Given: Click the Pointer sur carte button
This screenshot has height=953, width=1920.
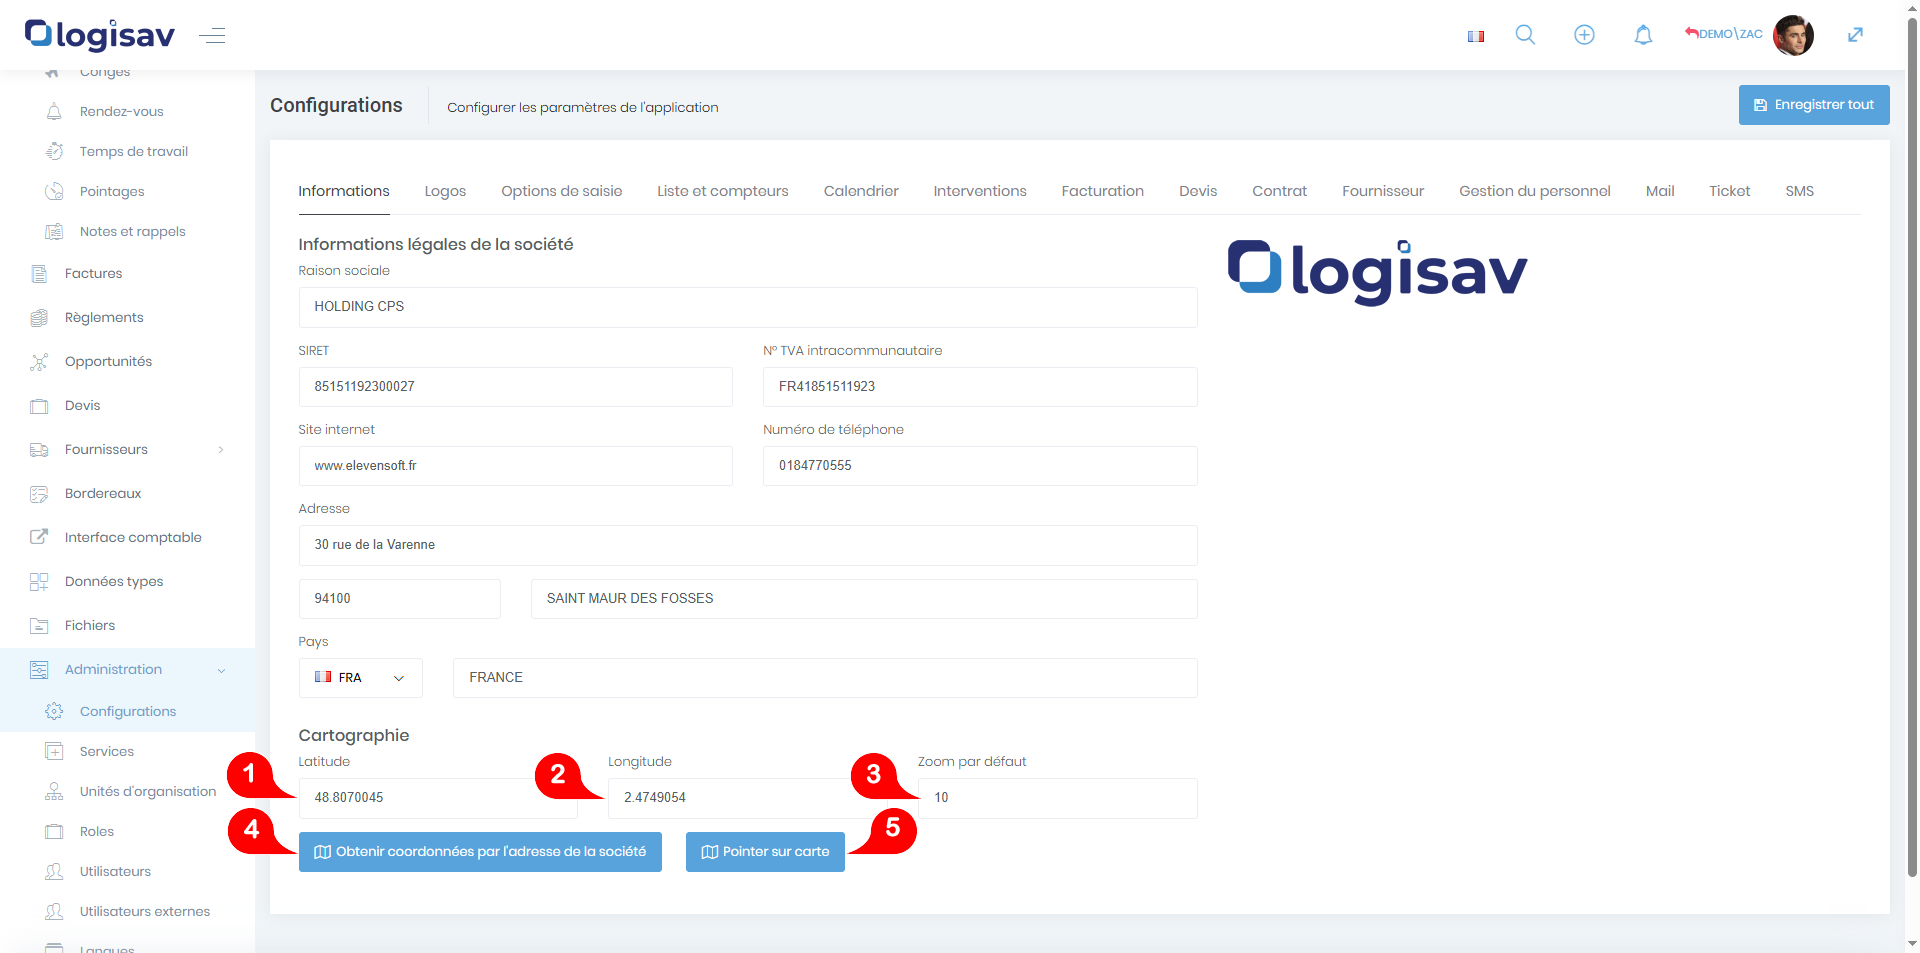Looking at the screenshot, I should (x=765, y=852).
